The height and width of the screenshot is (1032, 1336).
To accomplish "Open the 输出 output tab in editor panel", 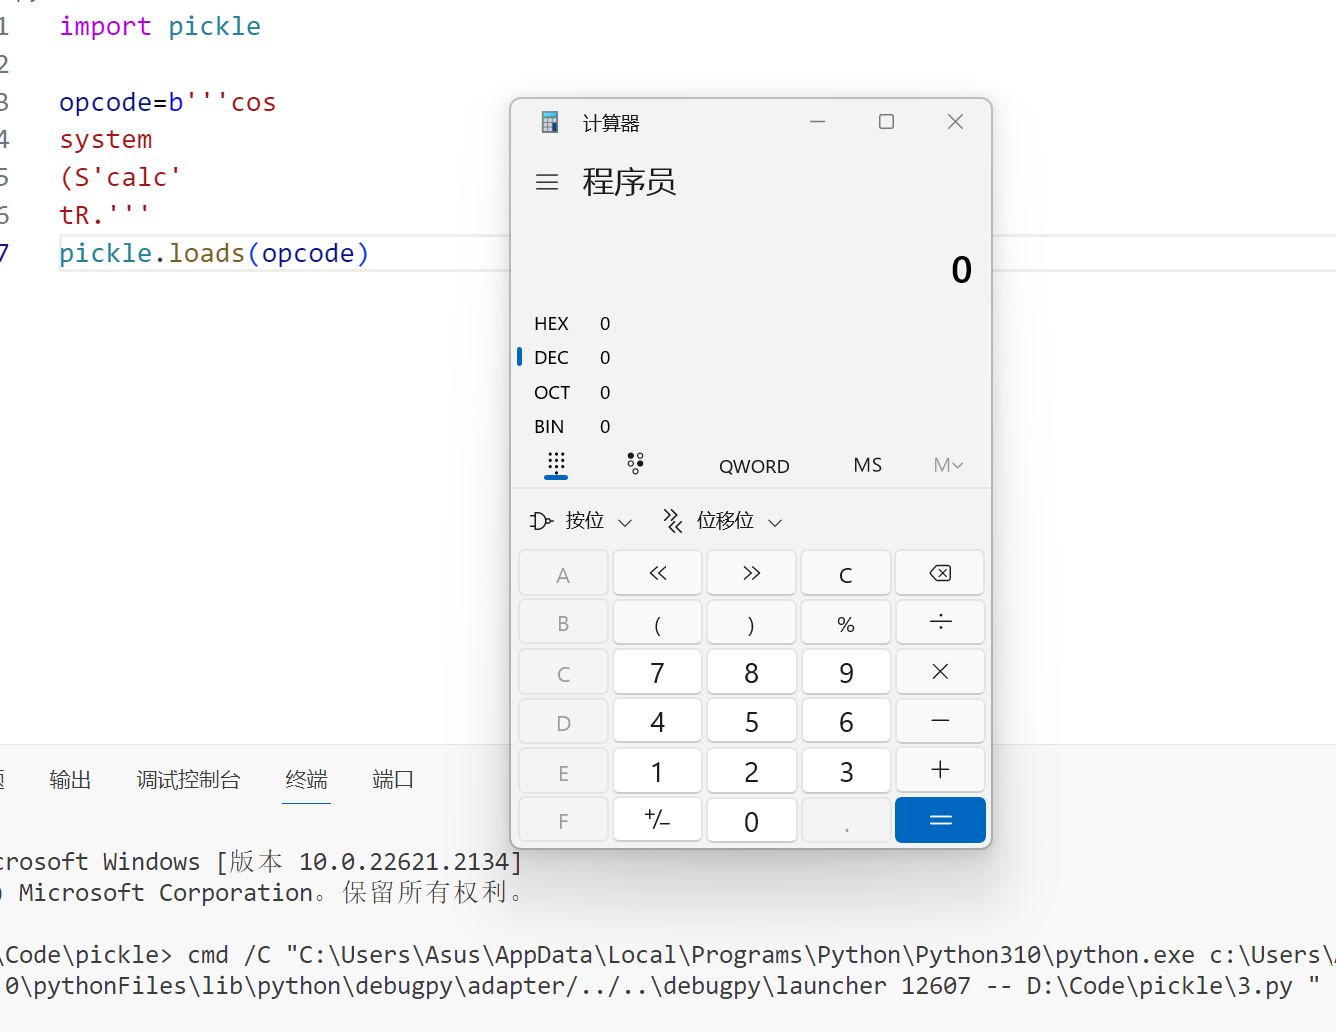I will tap(70, 779).
